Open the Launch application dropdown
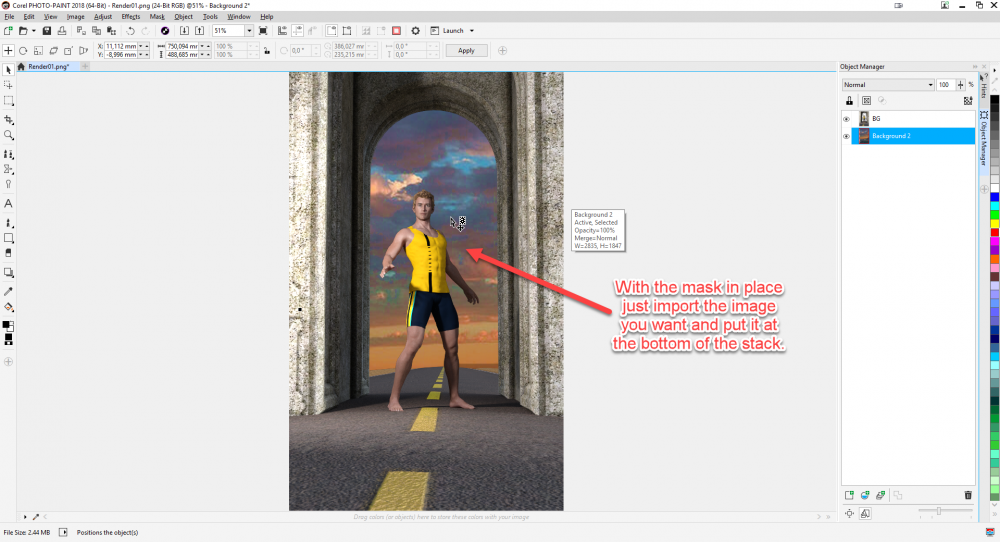Image resolution: width=1000 pixels, height=542 pixels. click(471, 31)
